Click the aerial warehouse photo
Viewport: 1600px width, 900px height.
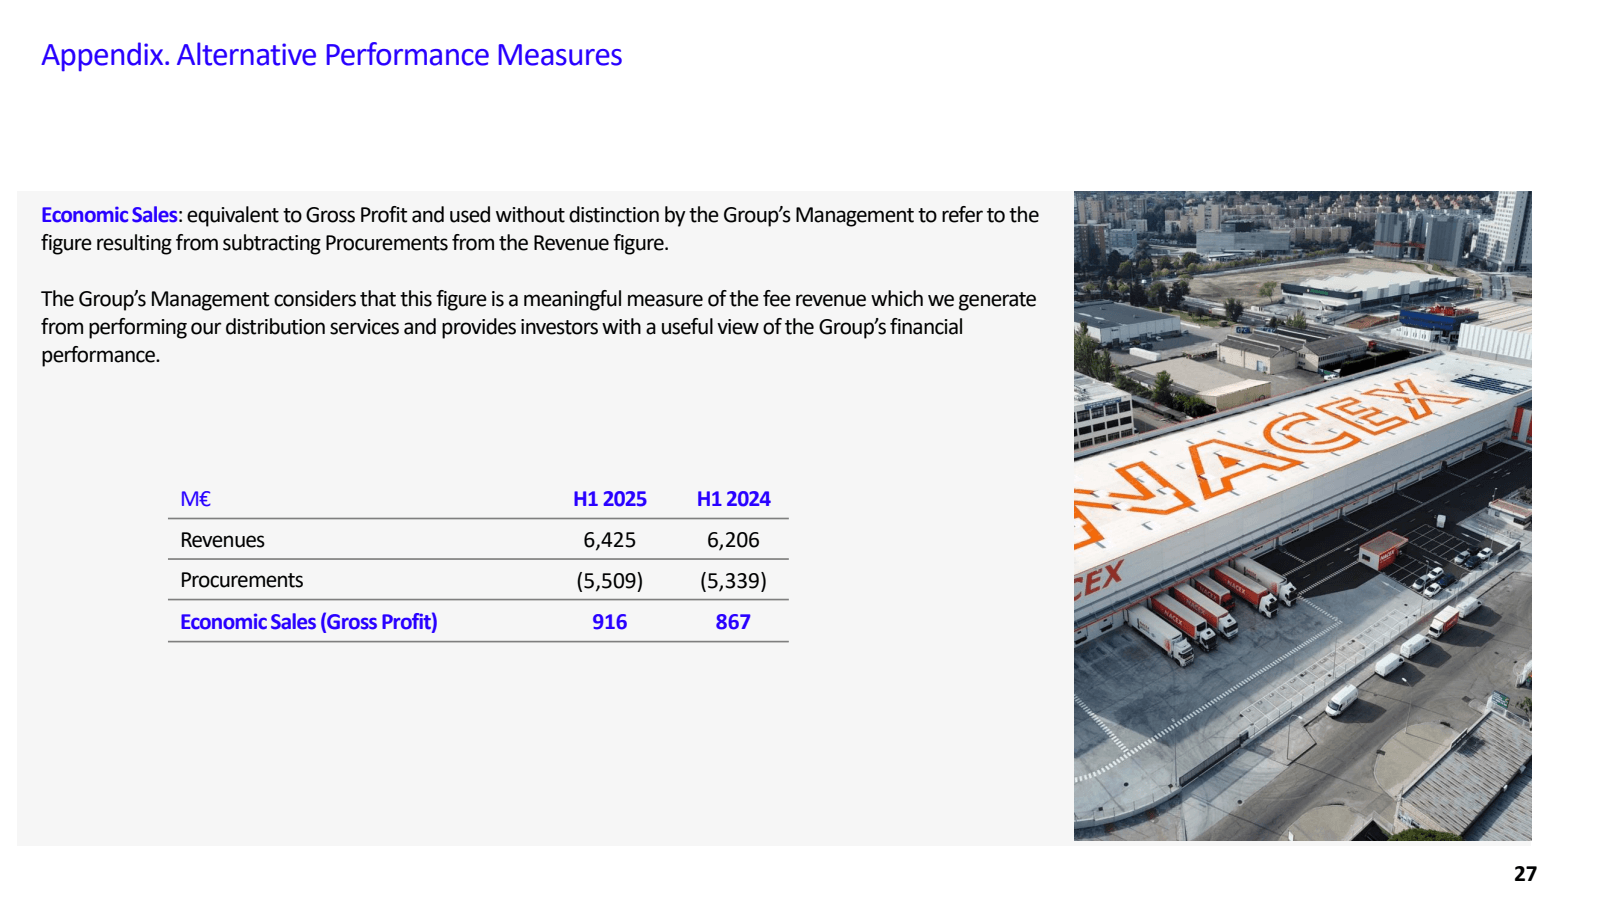(1302, 516)
